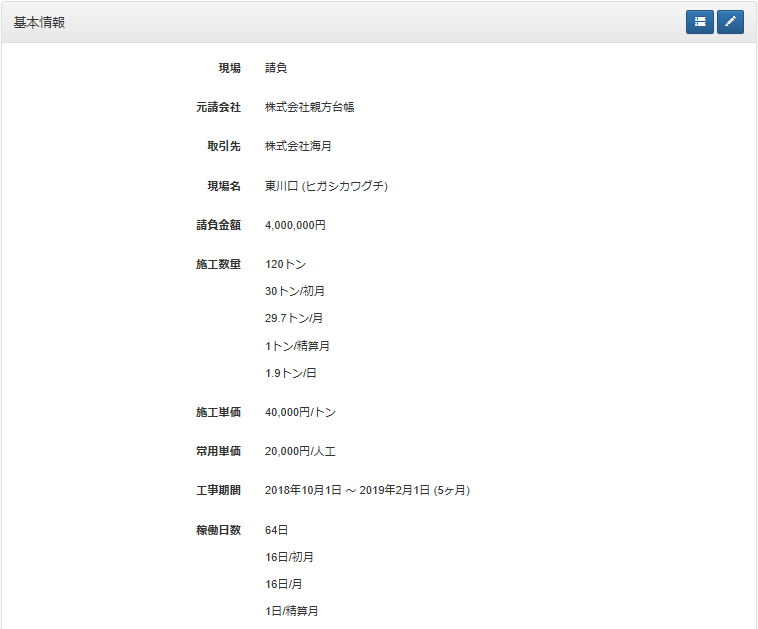Click the 元請会社 label
Screen dimensions: 758x629
(218, 107)
